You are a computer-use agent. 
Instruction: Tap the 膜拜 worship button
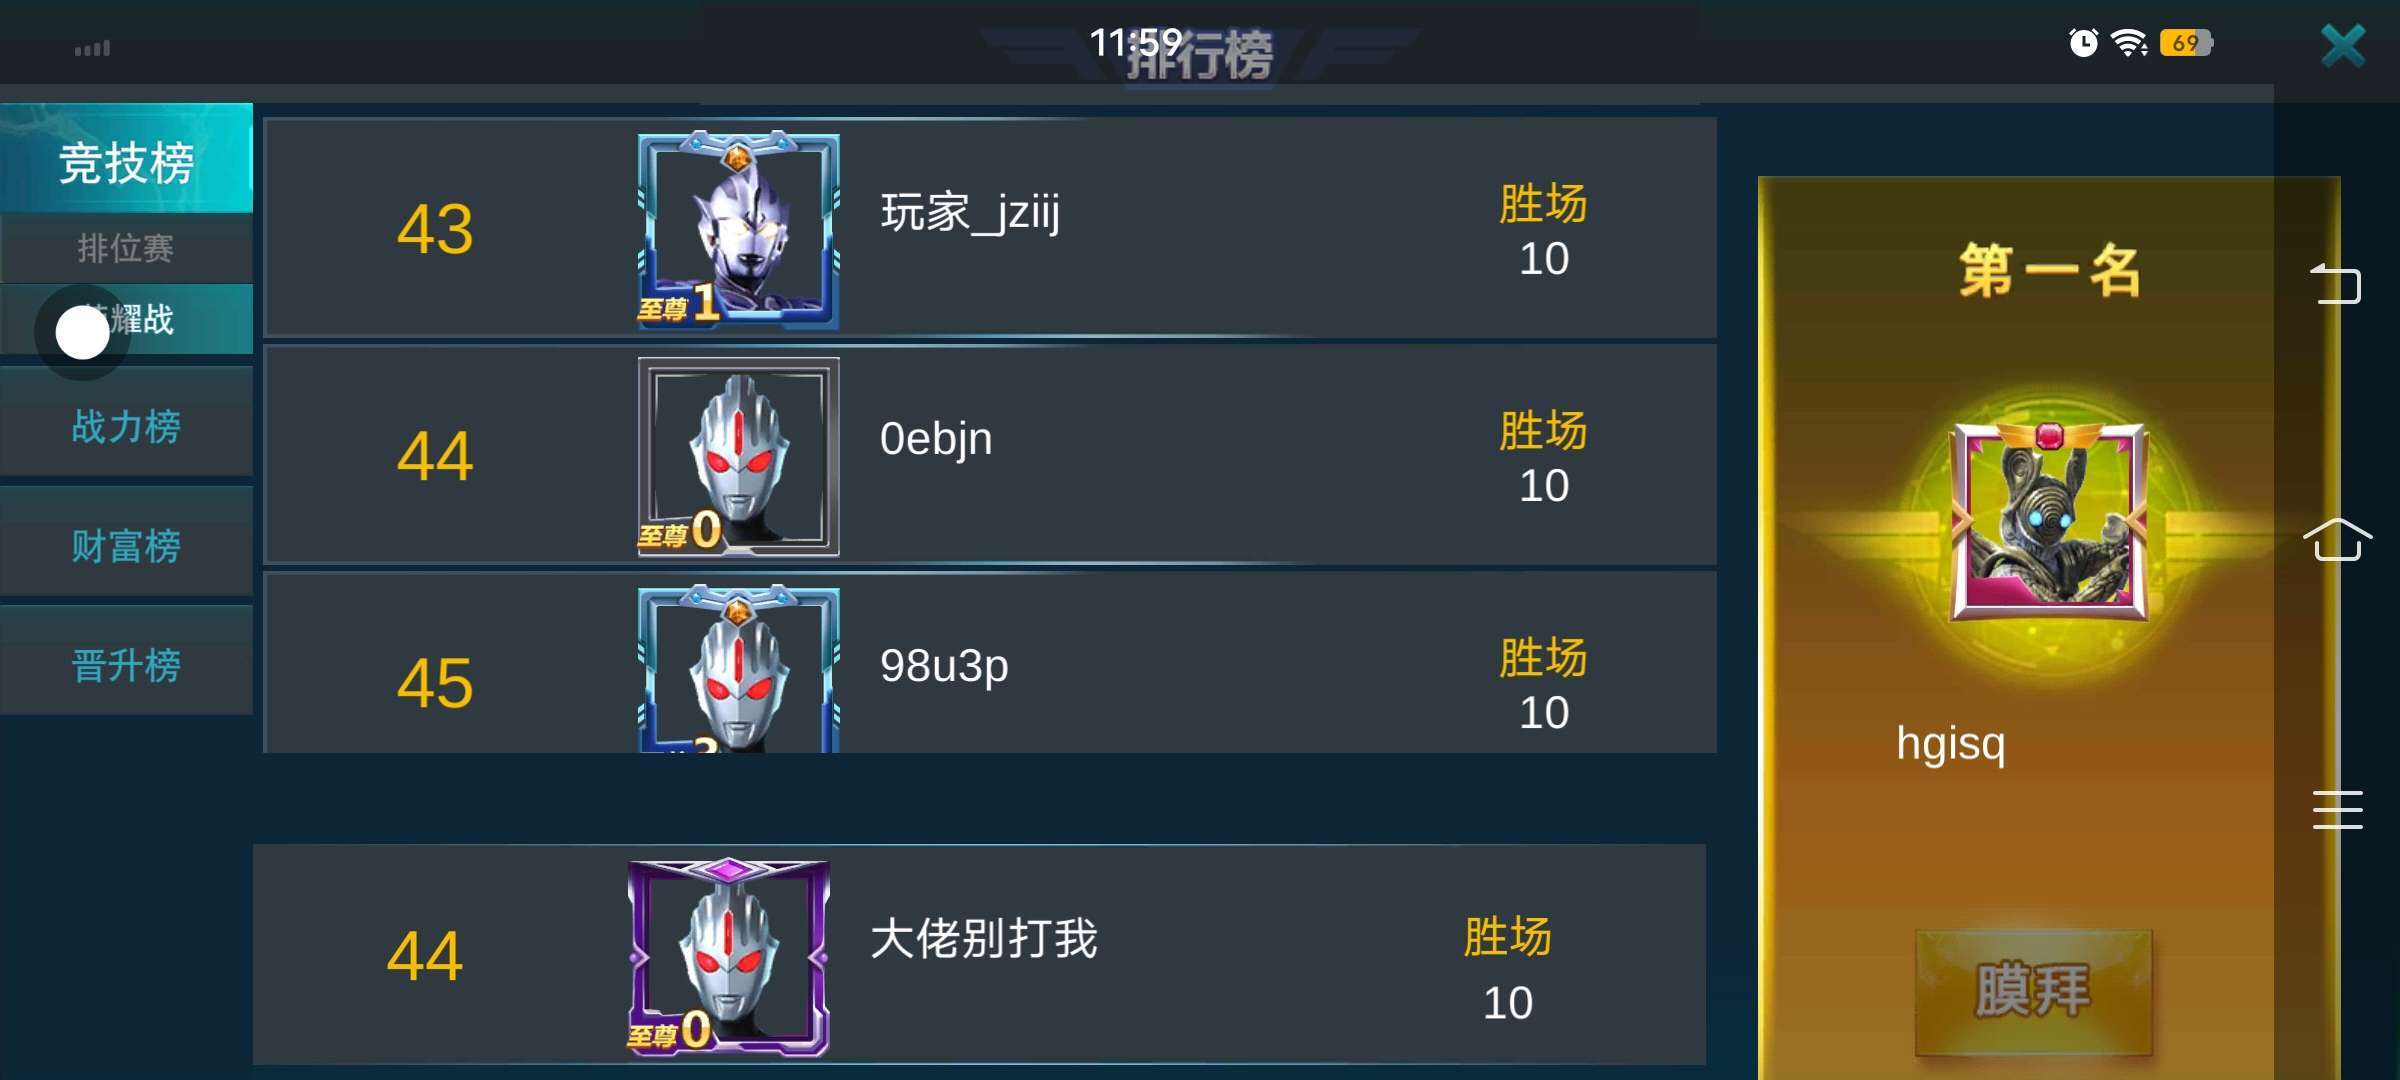point(2033,992)
